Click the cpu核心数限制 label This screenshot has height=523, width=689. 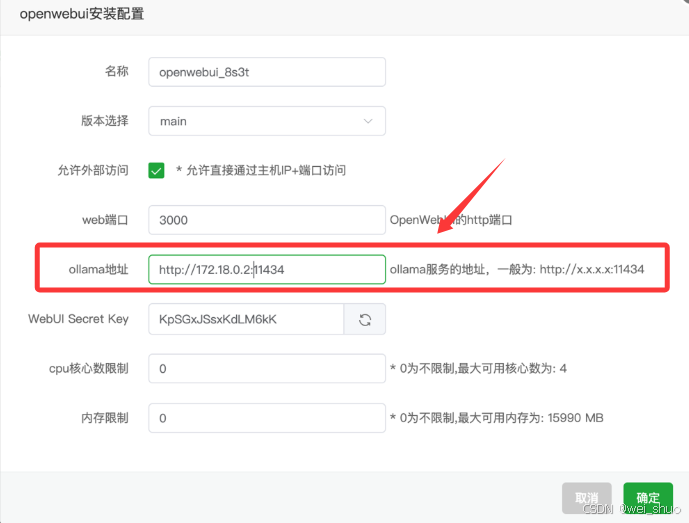(89, 368)
